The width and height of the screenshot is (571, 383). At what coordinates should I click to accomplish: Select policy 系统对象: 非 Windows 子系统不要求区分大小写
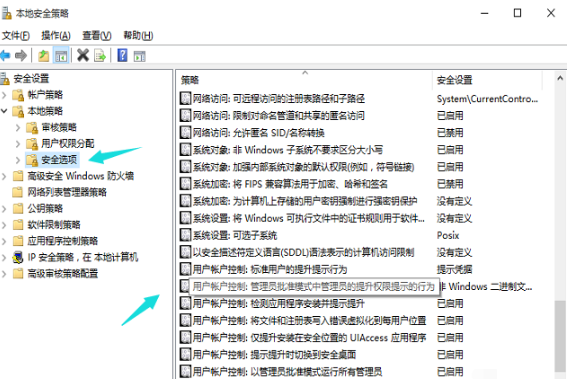pyautogui.click(x=288, y=150)
